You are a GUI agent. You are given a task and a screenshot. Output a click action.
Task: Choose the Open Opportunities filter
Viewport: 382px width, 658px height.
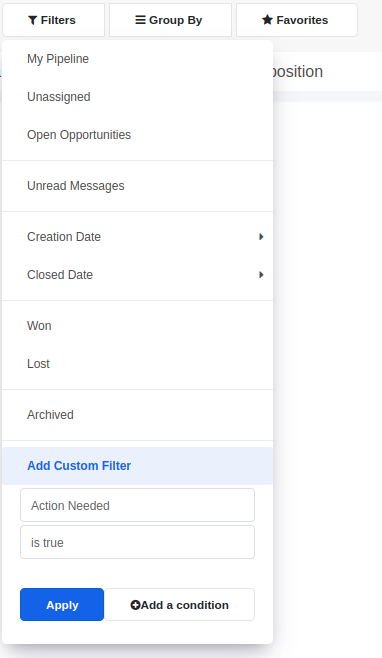137,135
